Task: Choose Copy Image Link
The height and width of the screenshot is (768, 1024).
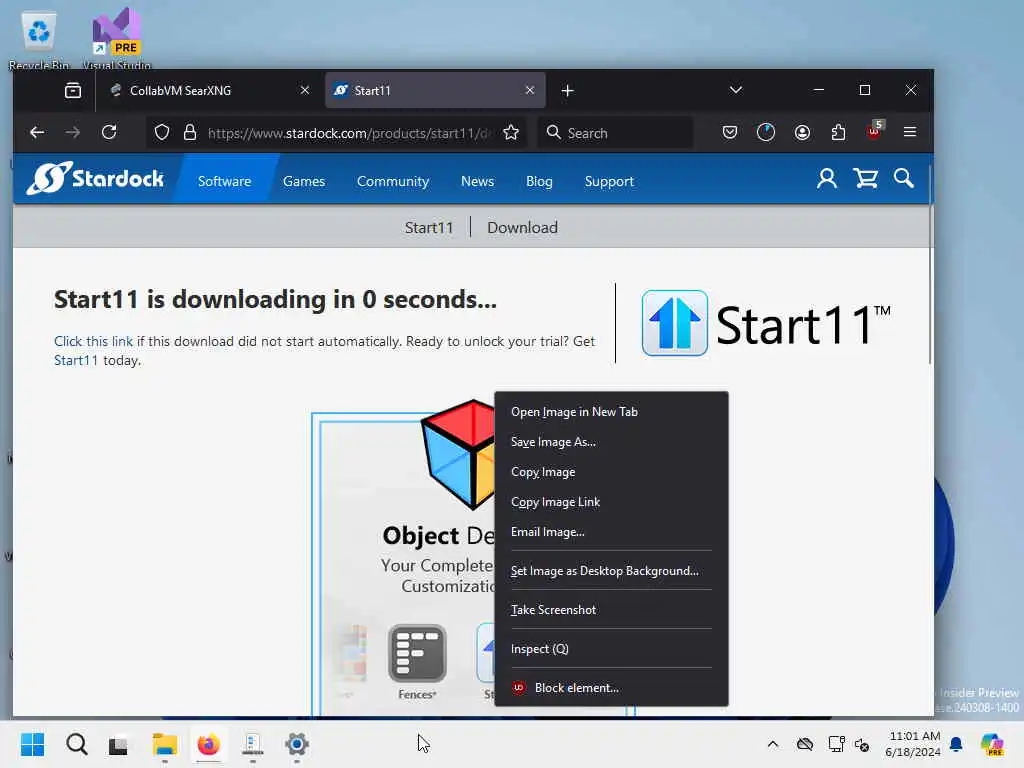Action: point(611,502)
